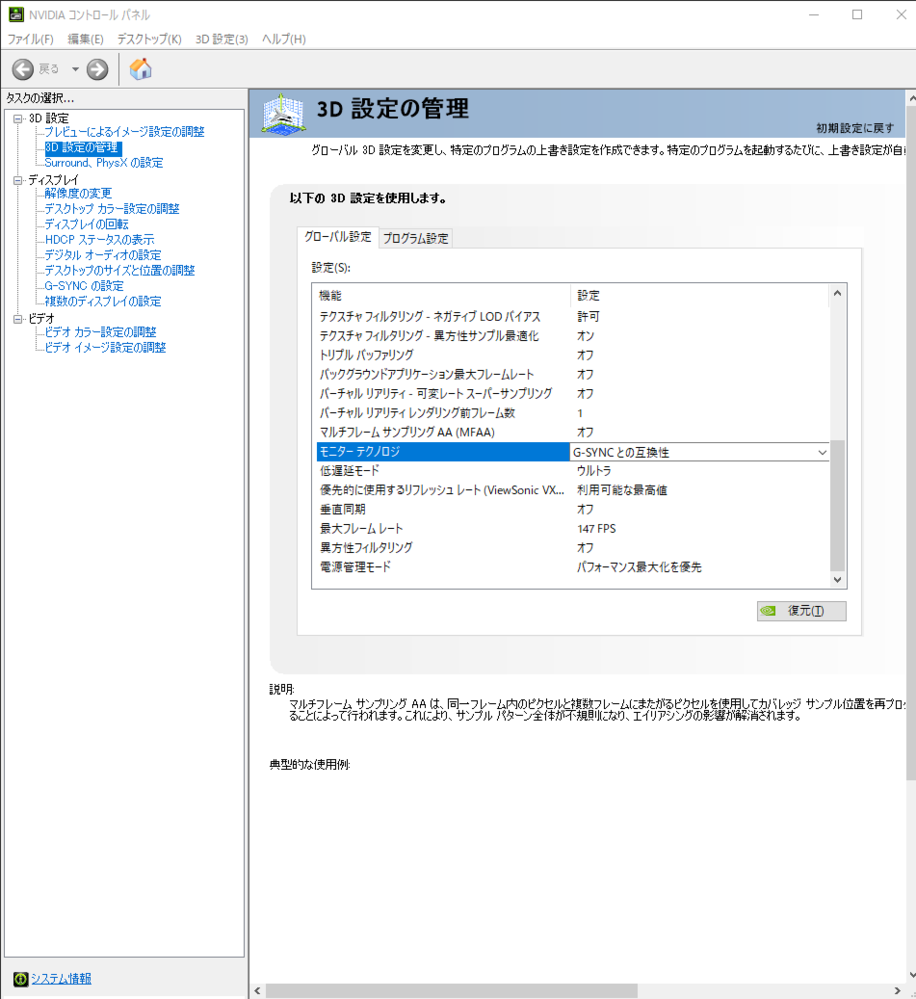The image size is (916, 999).
Task: Open 複数のディスプレイの設定
Action: [x=103, y=301]
